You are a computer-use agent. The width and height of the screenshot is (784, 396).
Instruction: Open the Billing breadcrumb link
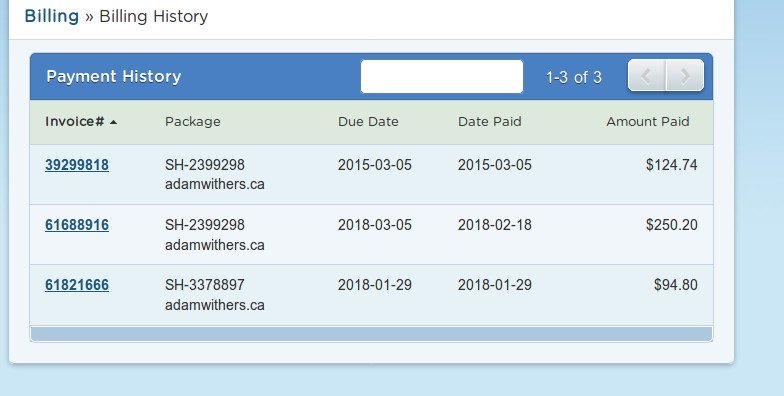tap(52, 16)
